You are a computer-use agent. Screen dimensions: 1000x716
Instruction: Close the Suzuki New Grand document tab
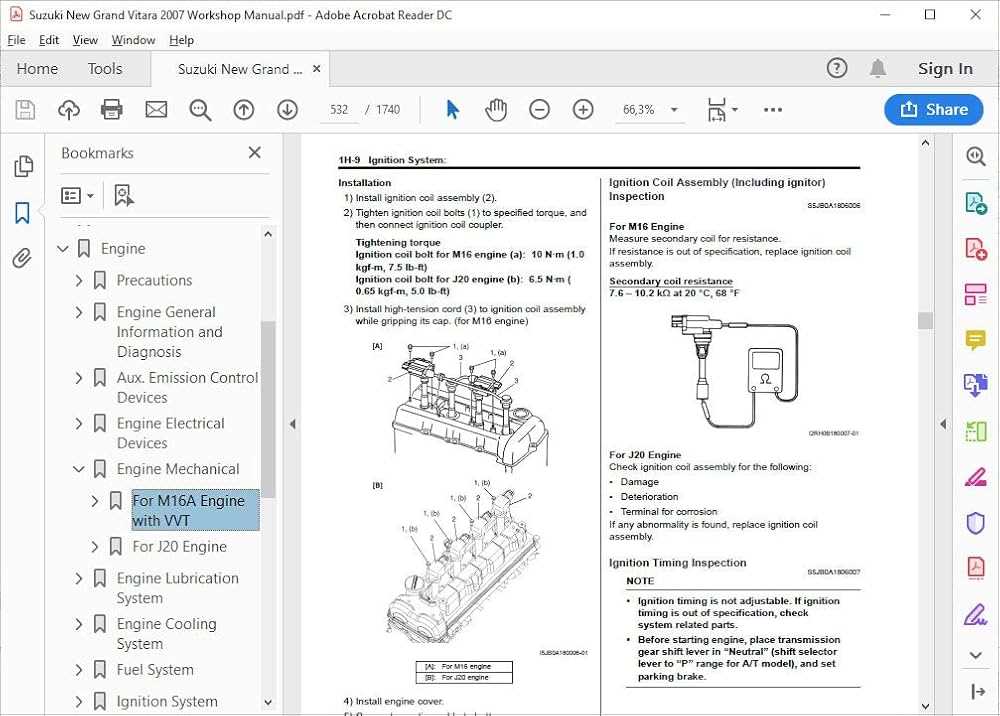[x=316, y=68]
